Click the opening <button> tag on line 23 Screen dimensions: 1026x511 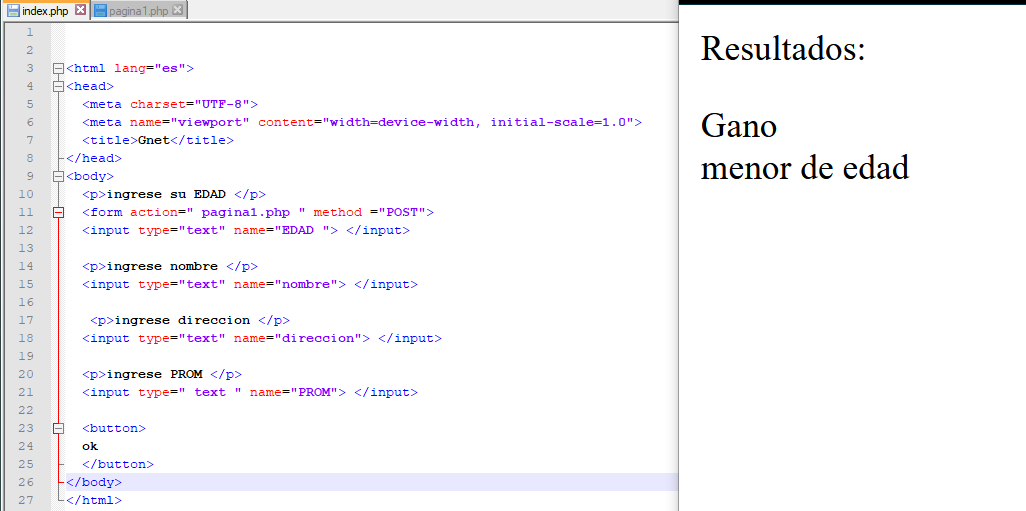point(114,428)
